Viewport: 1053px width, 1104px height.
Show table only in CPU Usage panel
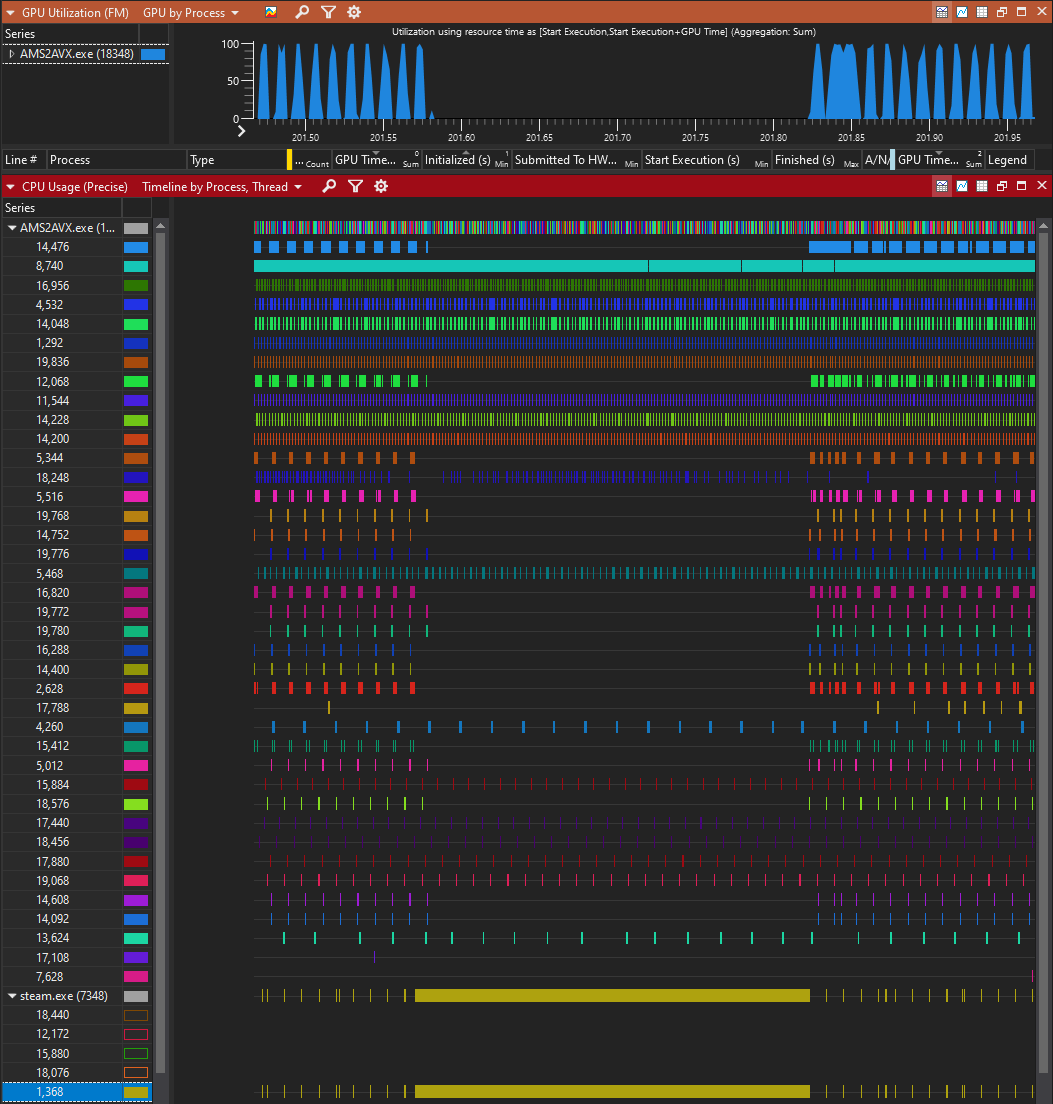point(982,186)
